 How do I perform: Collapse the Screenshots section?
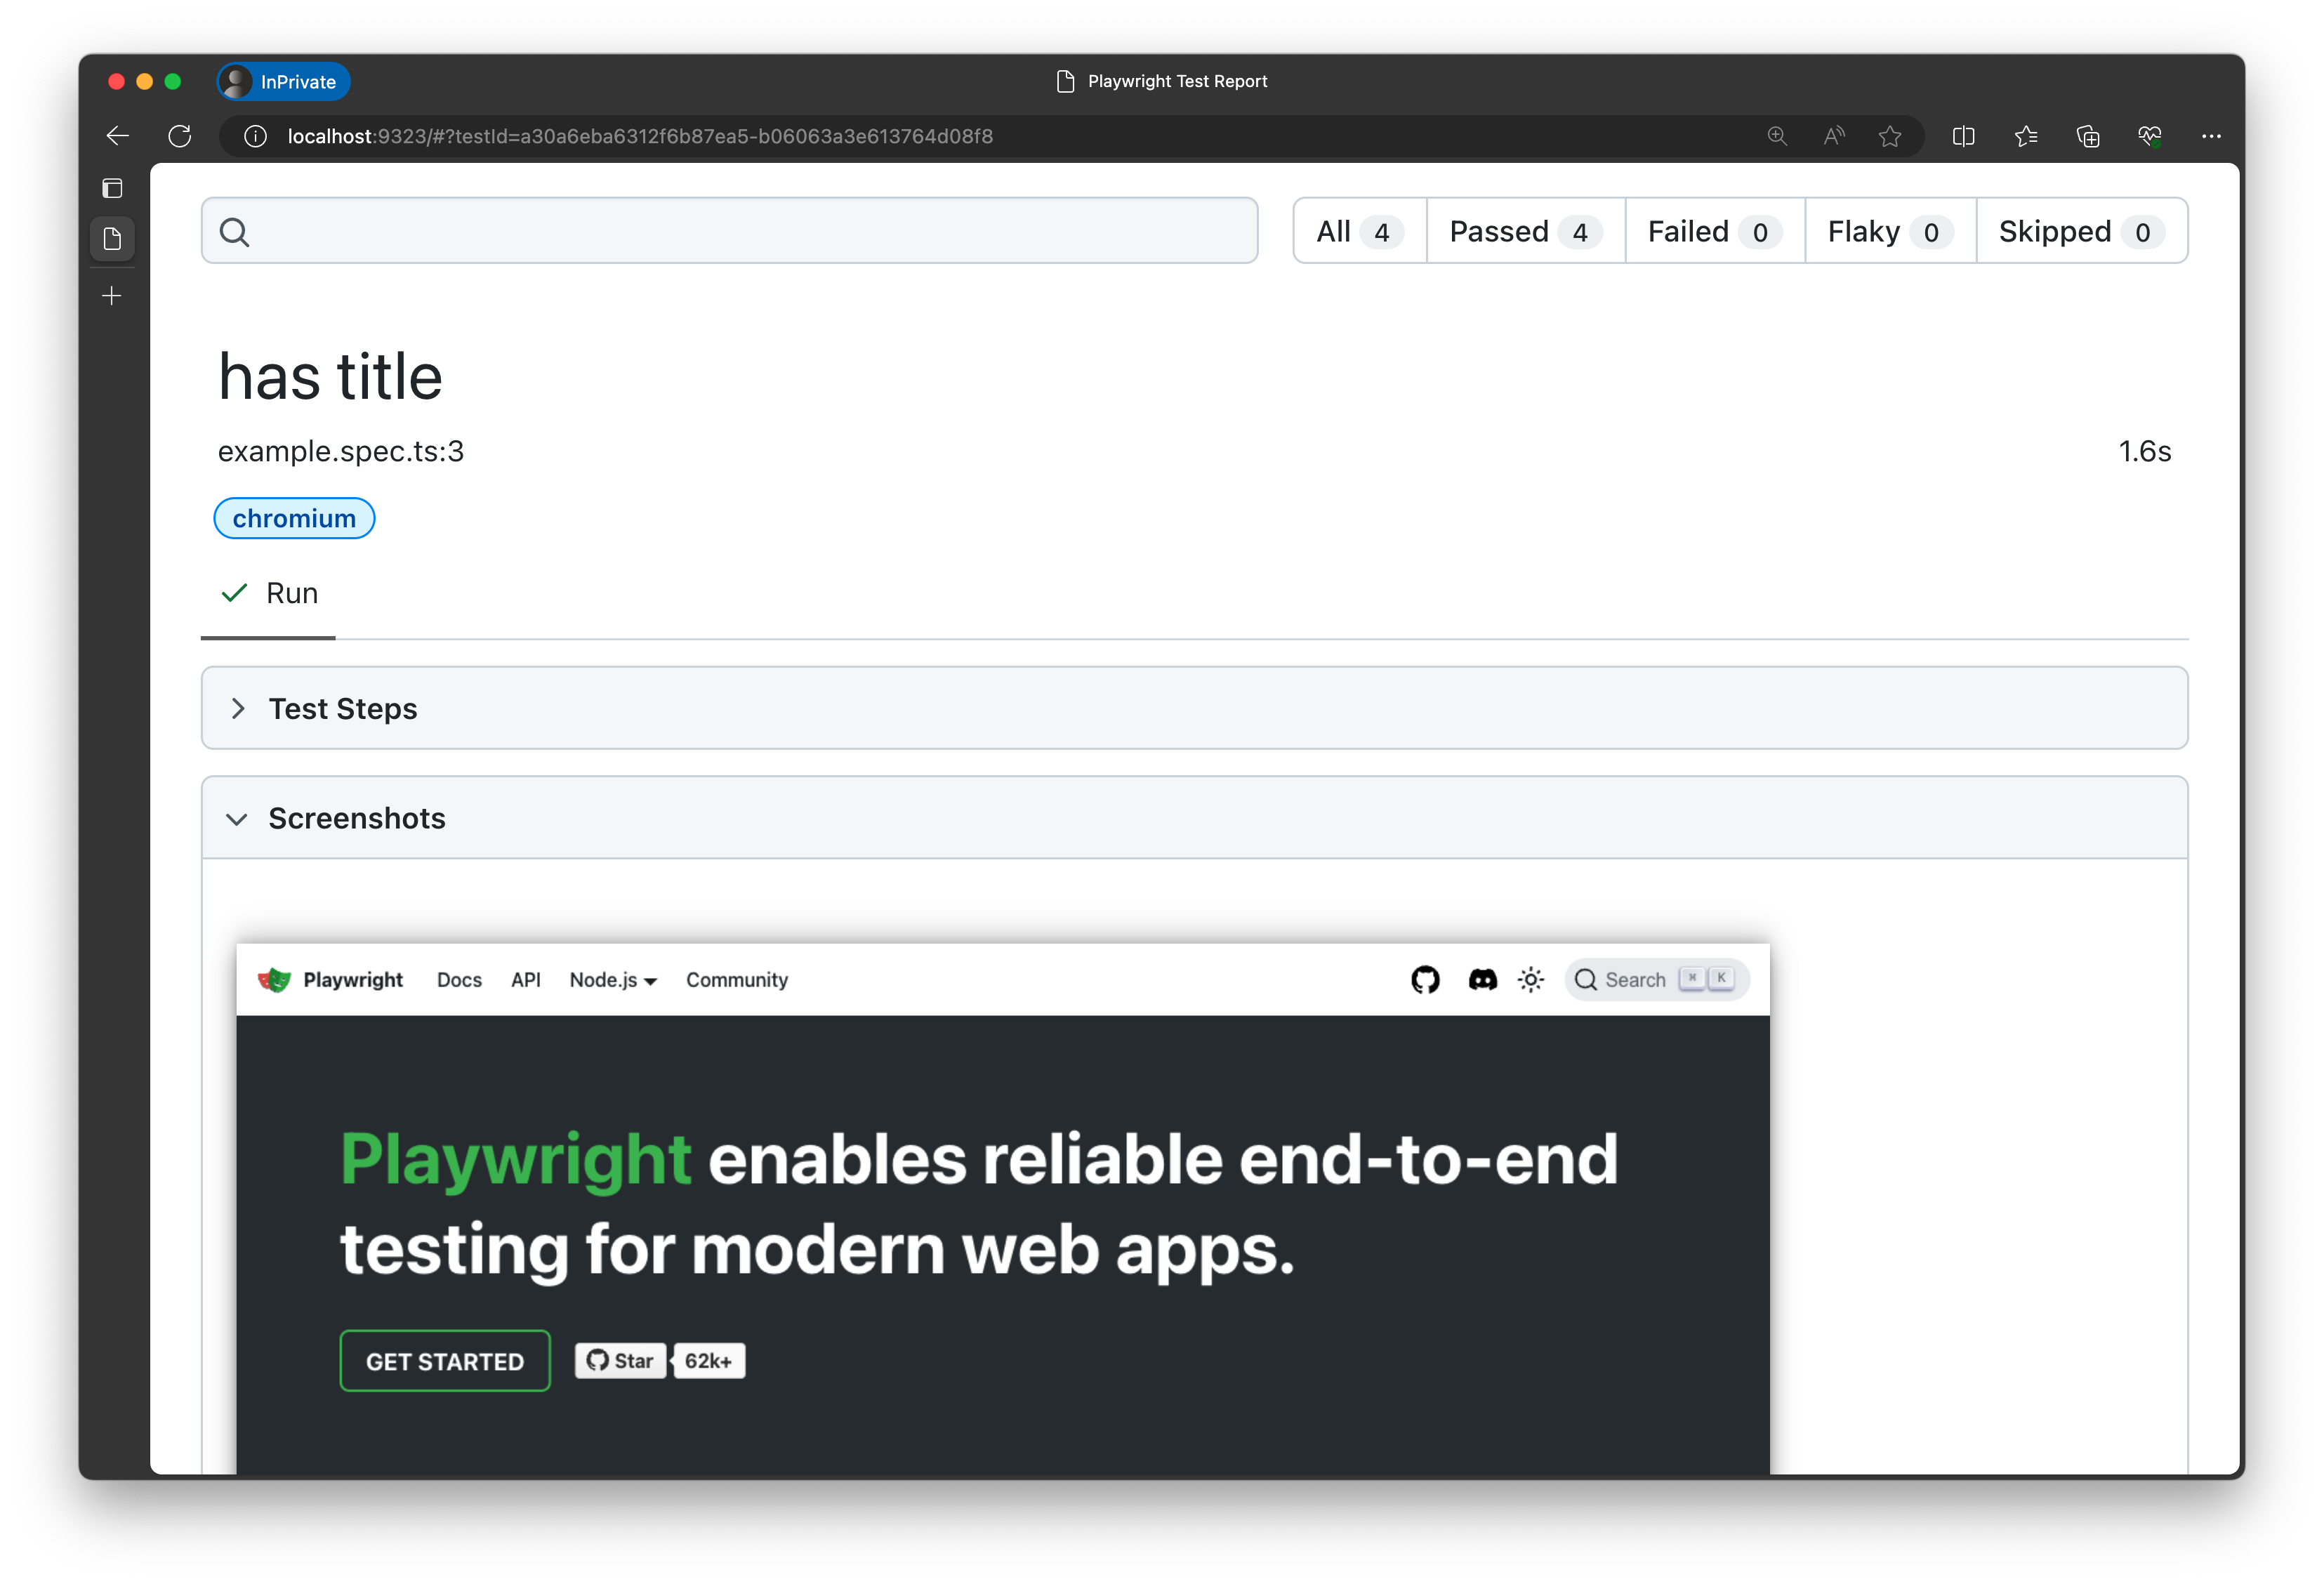[x=356, y=819]
